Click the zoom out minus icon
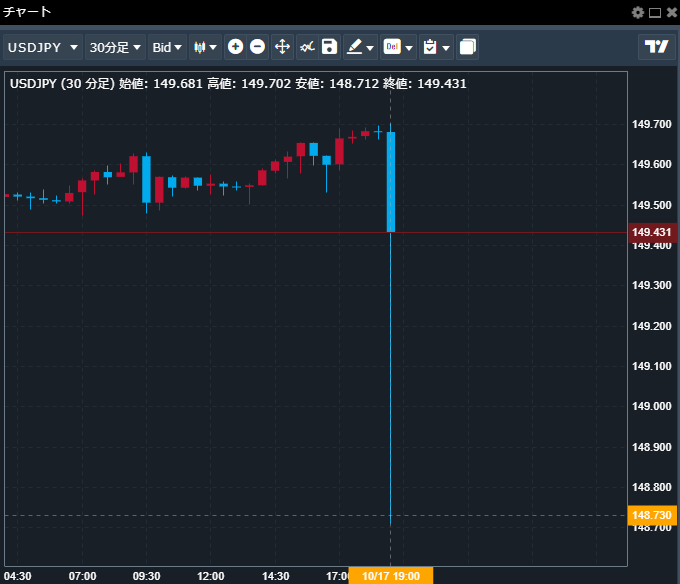Screen dimensions: 680x584 click(258, 47)
